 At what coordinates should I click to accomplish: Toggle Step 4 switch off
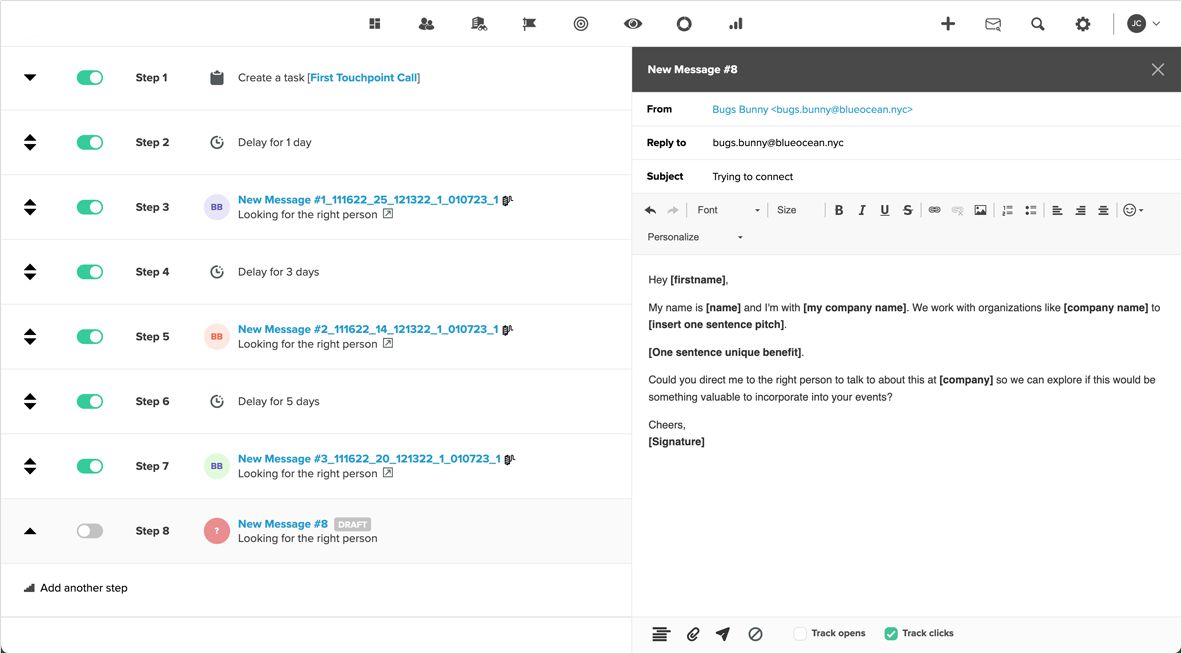[x=90, y=272]
